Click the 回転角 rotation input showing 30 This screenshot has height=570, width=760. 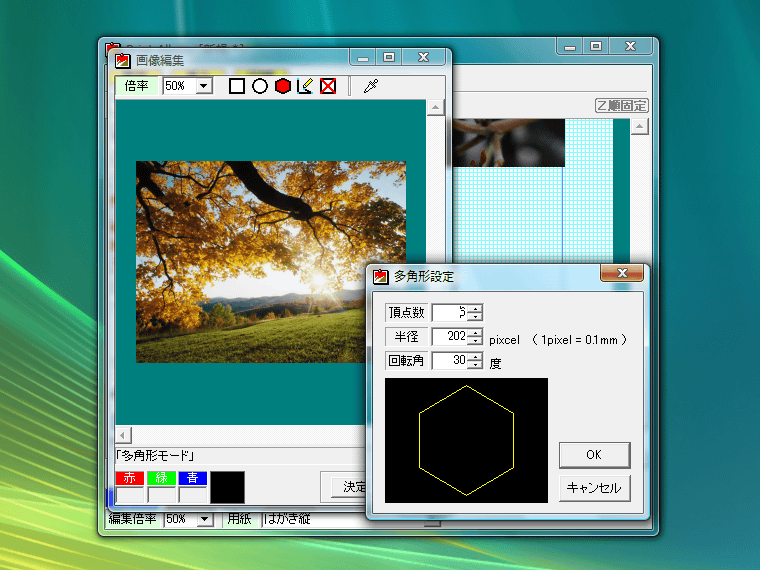[x=450, y=360]
